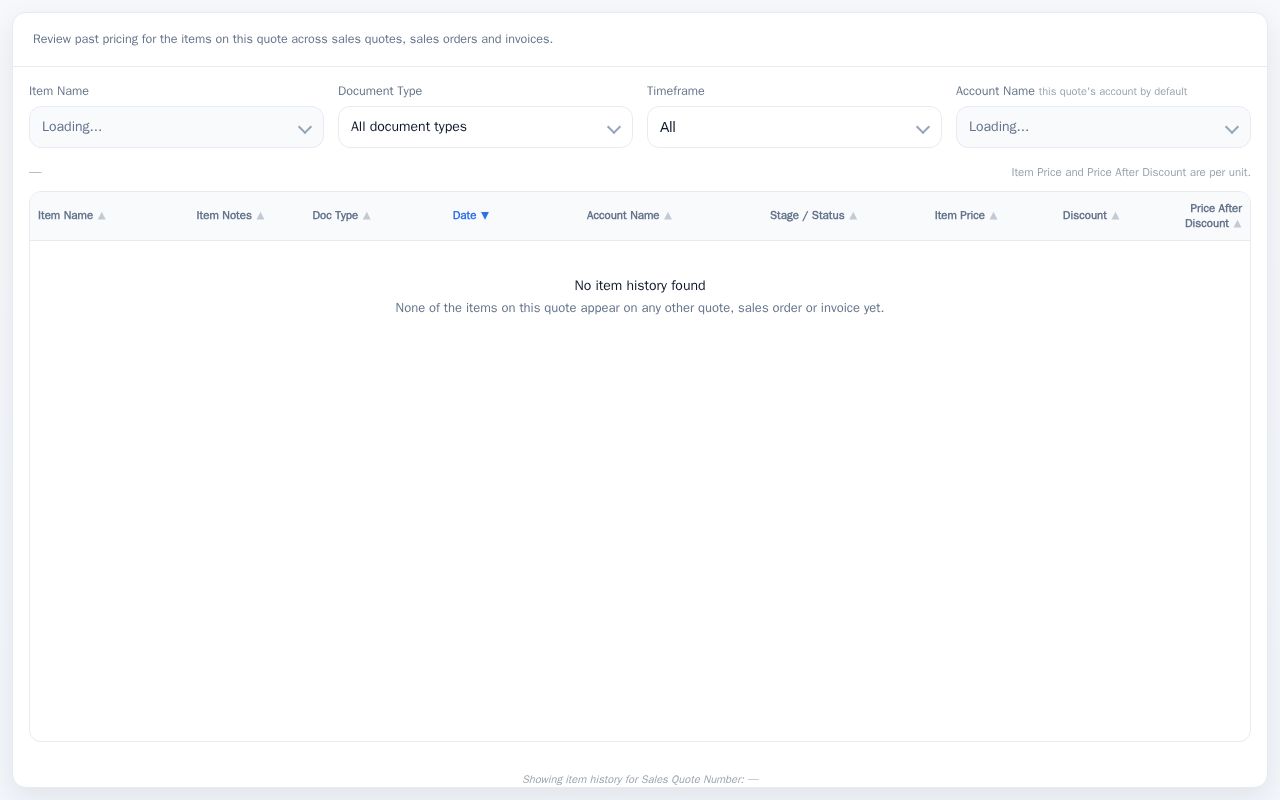Sort table by Item Notes column
Screen dimensions: 1280x800
(x=230, y=216)
